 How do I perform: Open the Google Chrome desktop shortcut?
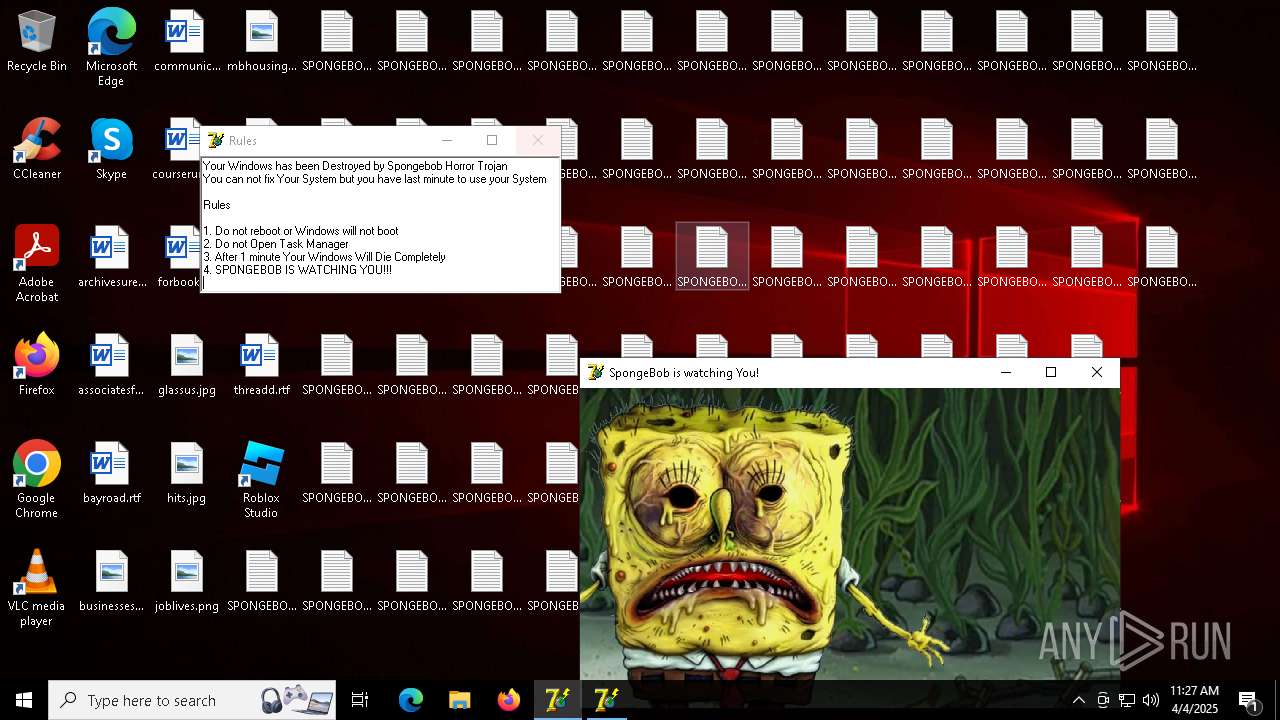tap(37, 480)
